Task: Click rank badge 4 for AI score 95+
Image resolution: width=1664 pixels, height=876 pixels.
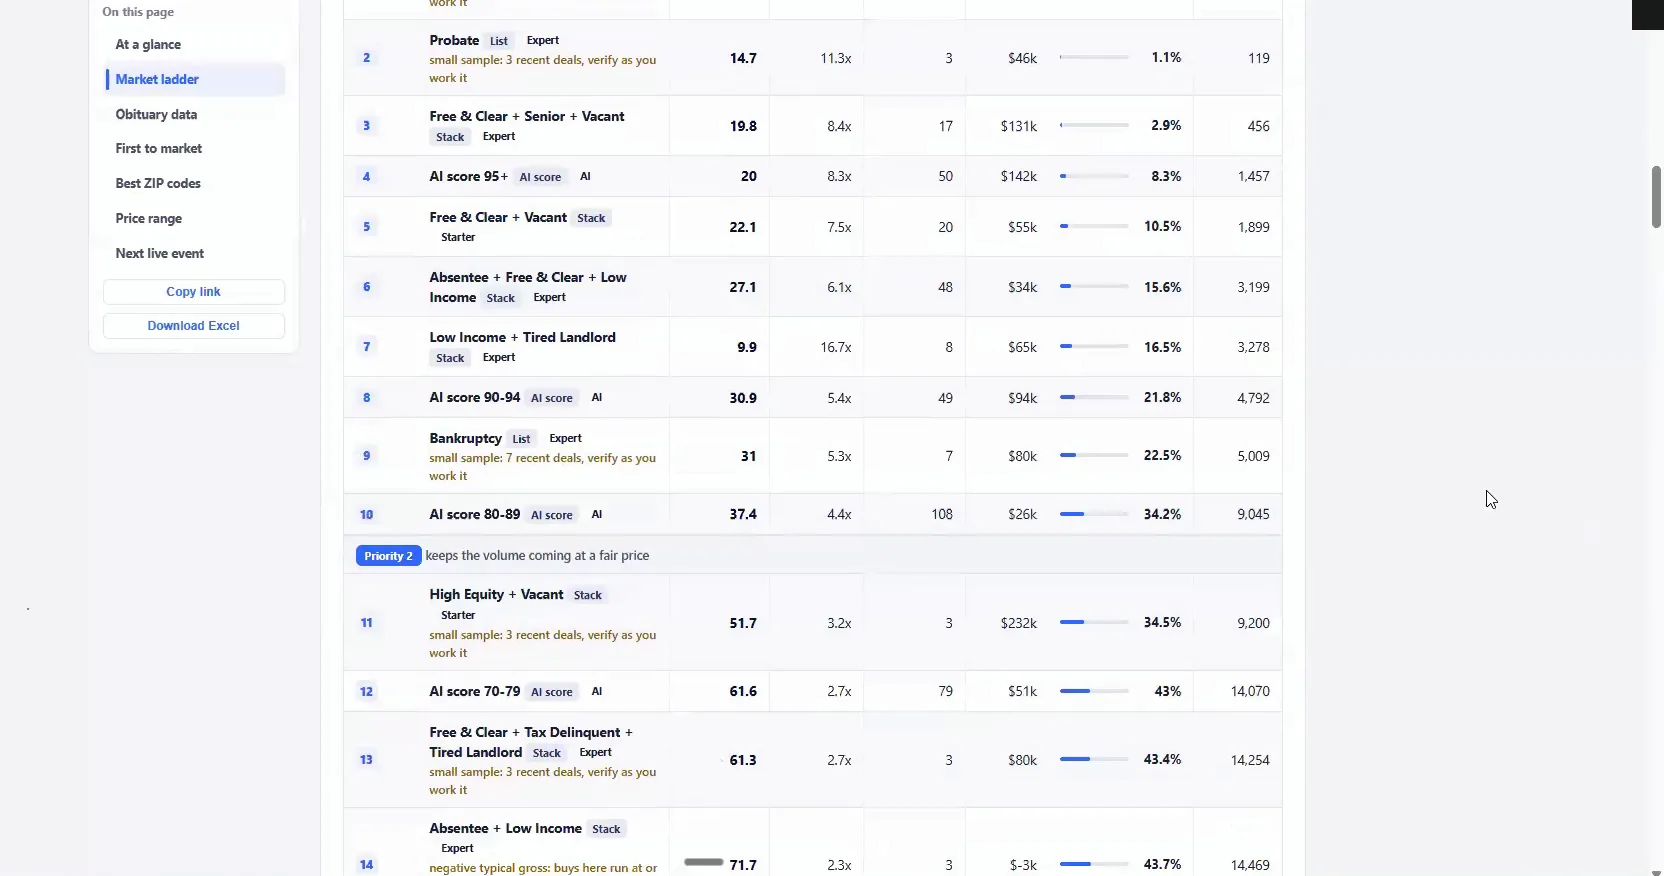Action: (x=367, y=177)
